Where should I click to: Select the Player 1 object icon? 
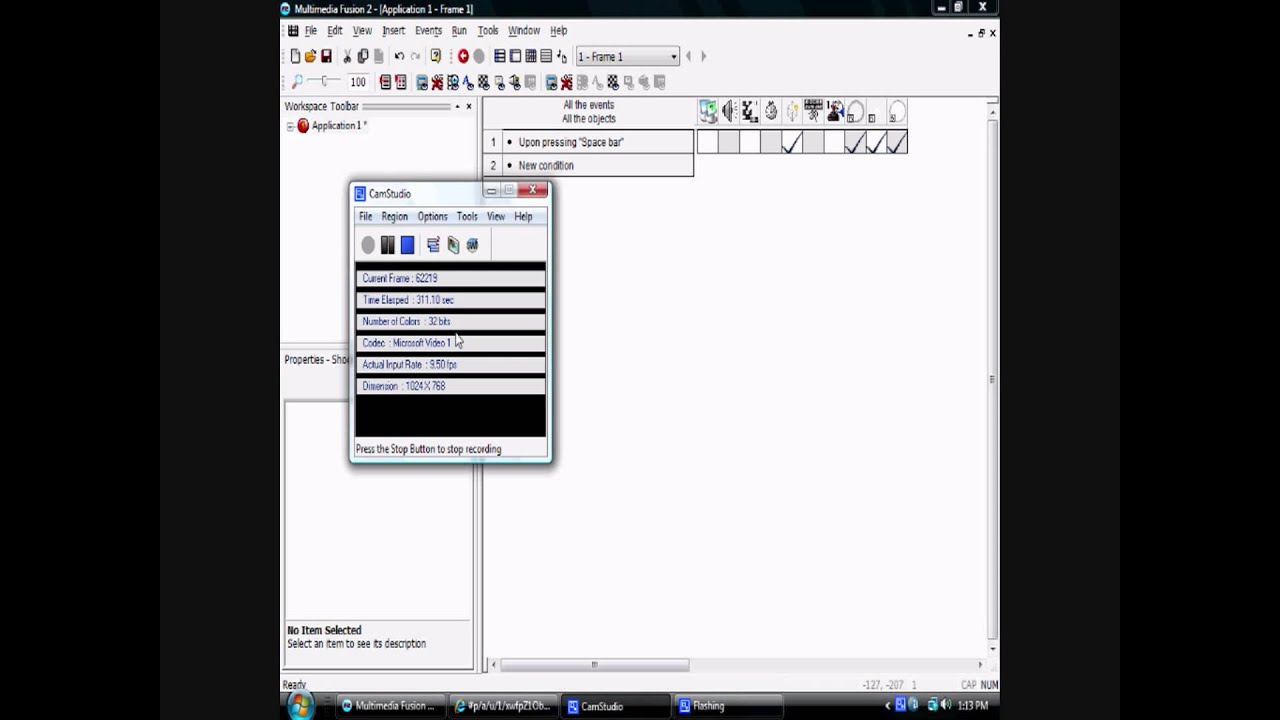pos(833,112)
